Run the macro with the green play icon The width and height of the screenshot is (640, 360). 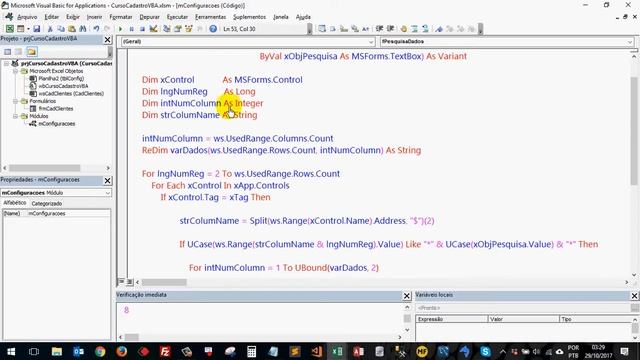coord(120,29)
